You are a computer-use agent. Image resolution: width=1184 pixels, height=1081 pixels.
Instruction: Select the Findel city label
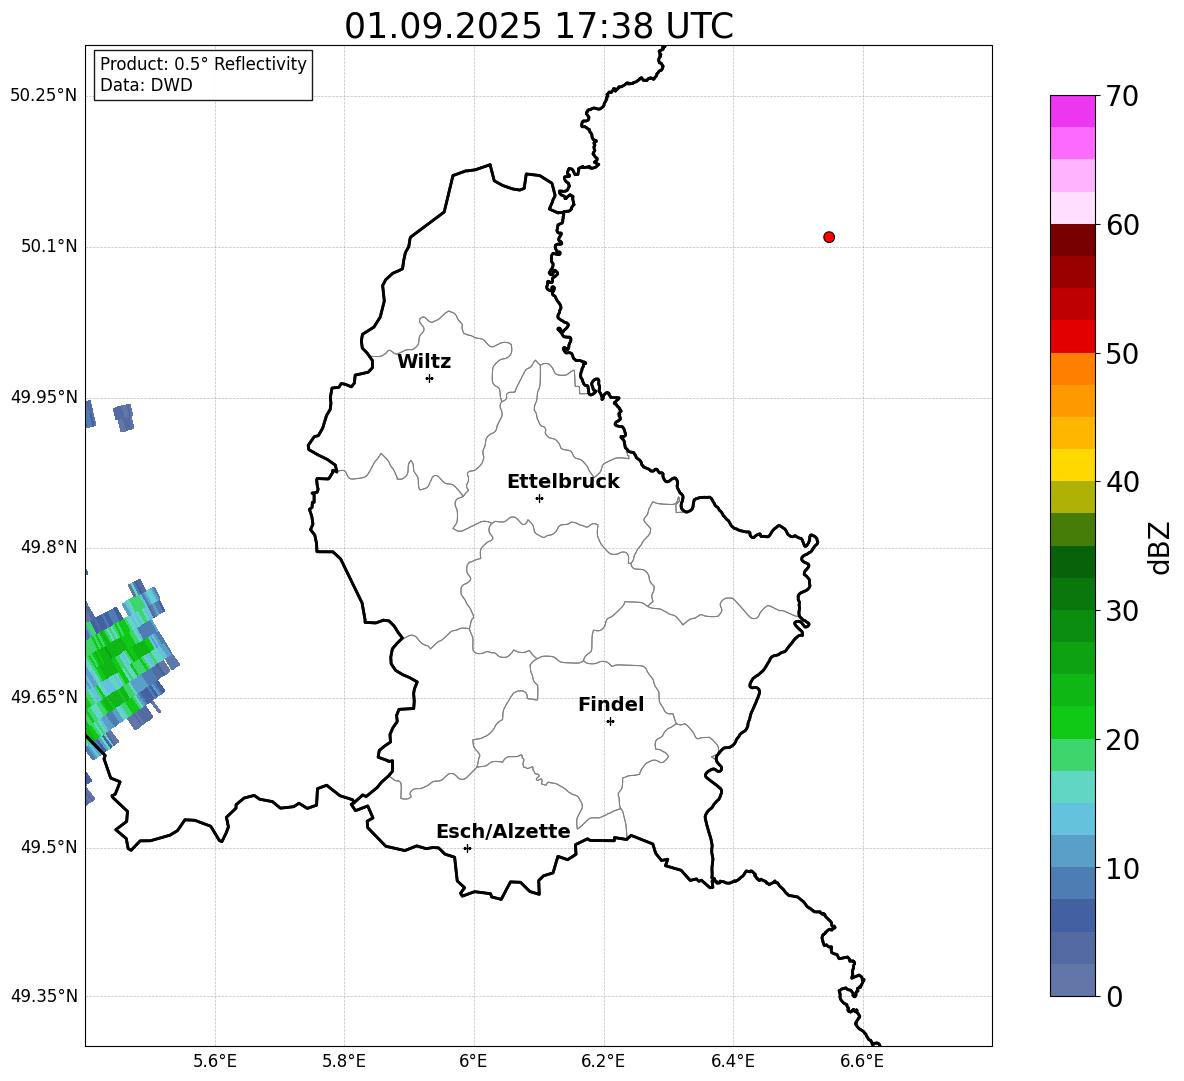pyautogui.click(x=611, y=704)
